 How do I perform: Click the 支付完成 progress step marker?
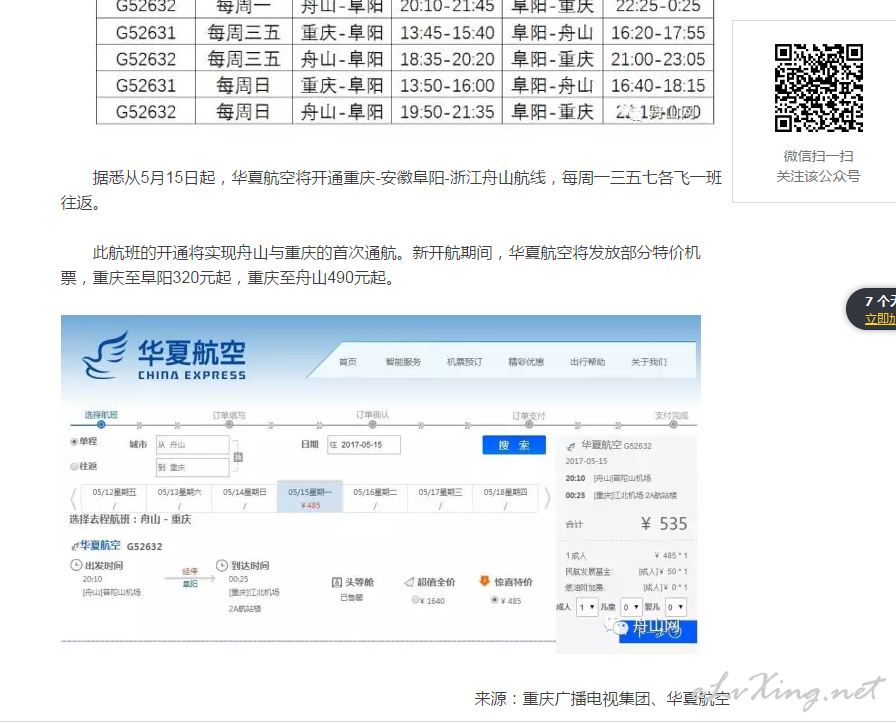click(673, 425)
